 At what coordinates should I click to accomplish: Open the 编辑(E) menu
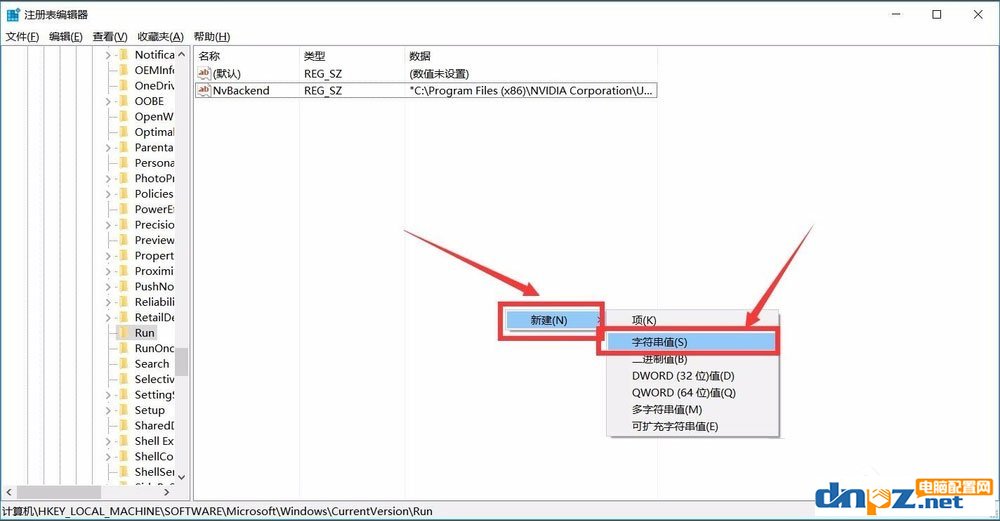click(x=66, y=37)
